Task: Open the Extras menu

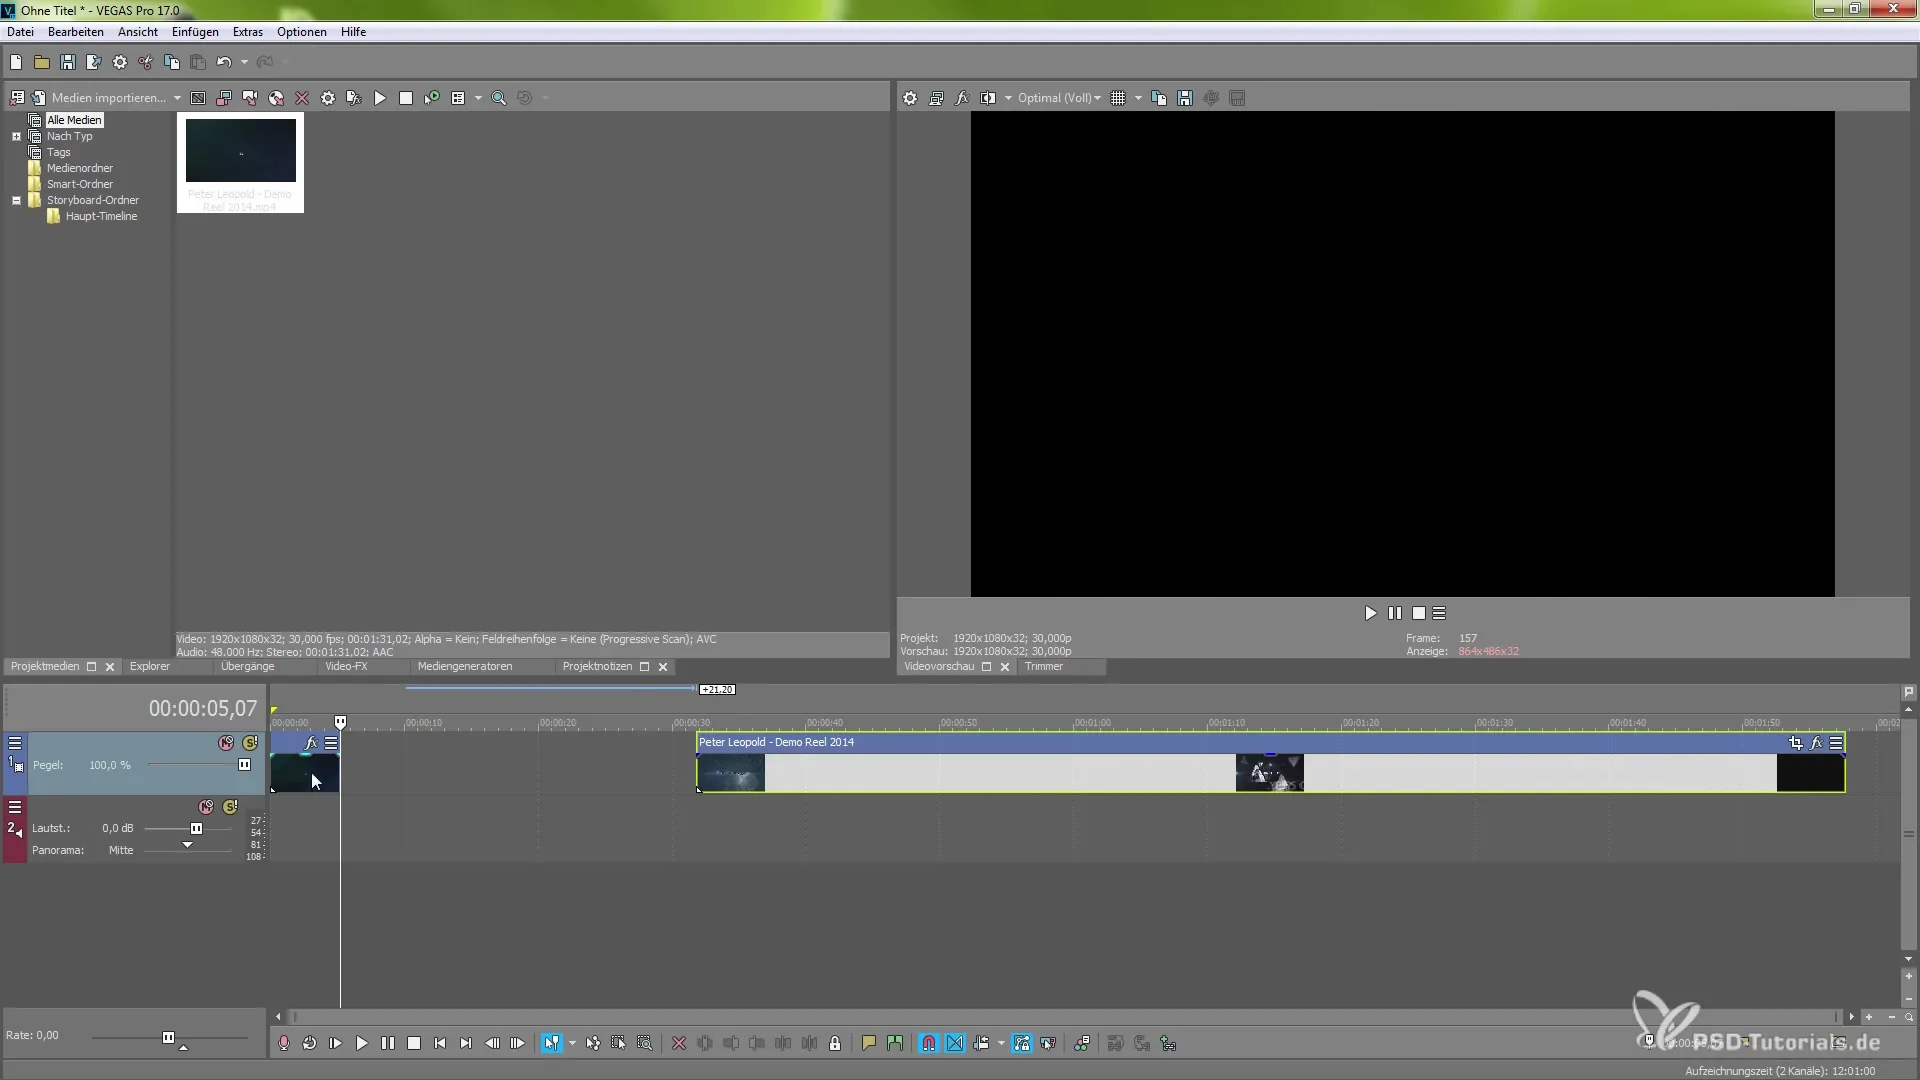Action: [x=248, y=32]
